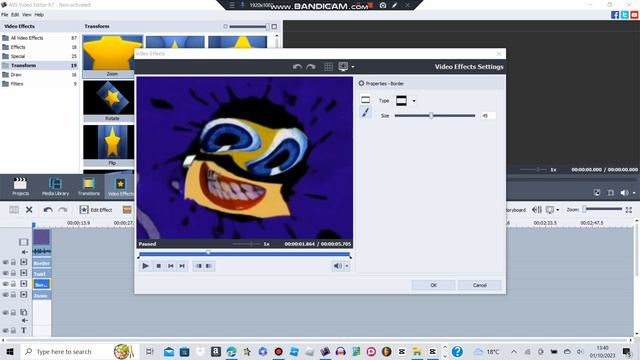
Task: Select the Zoom clip on the timeline
Action: pyautogui.click(x=42, y=295)
